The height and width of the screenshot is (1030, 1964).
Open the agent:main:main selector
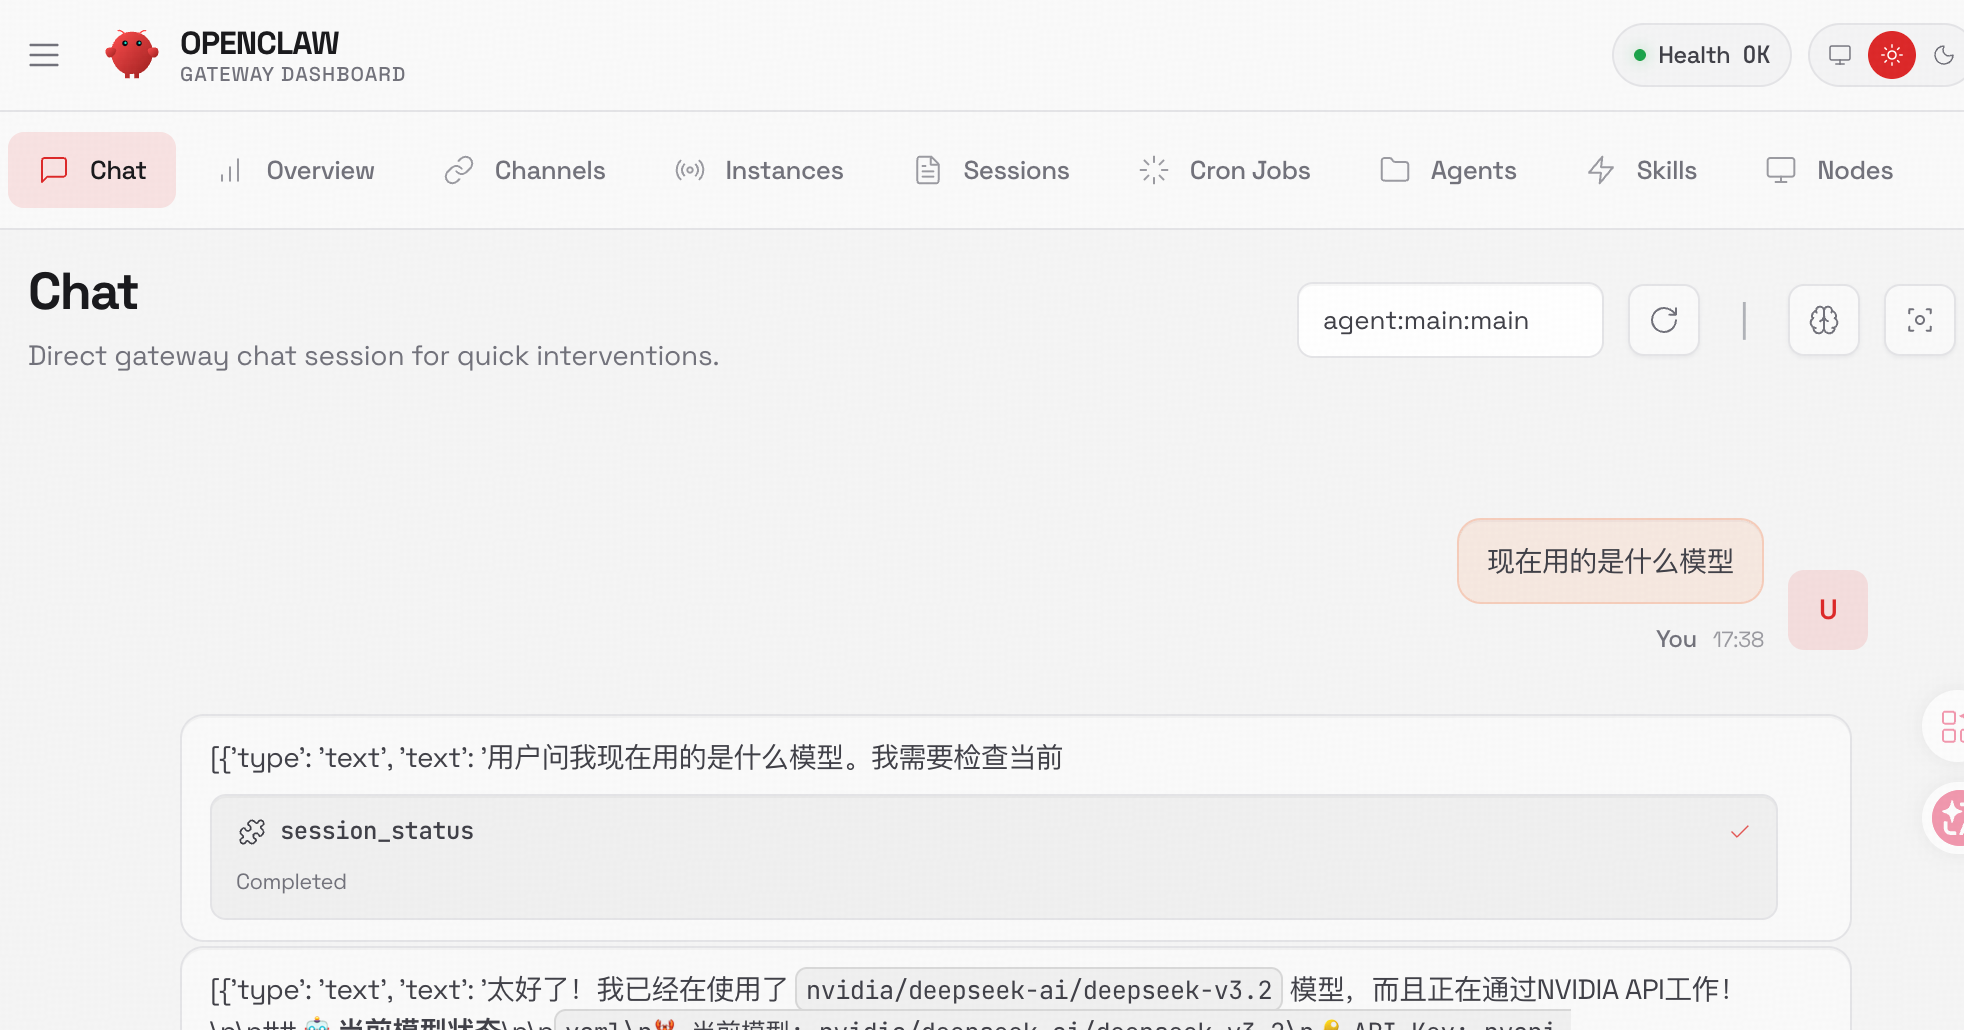pyautogui.click(x=1449, y=320)
